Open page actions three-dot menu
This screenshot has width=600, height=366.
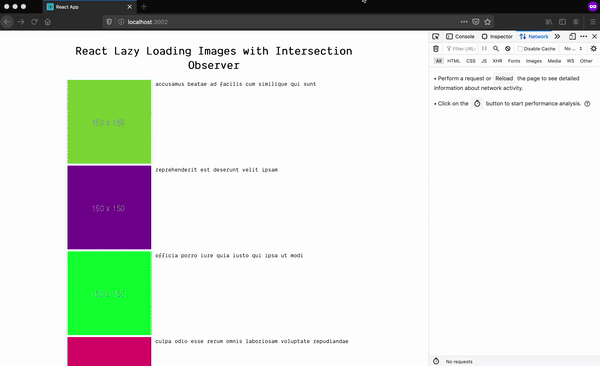click(464, 22)
